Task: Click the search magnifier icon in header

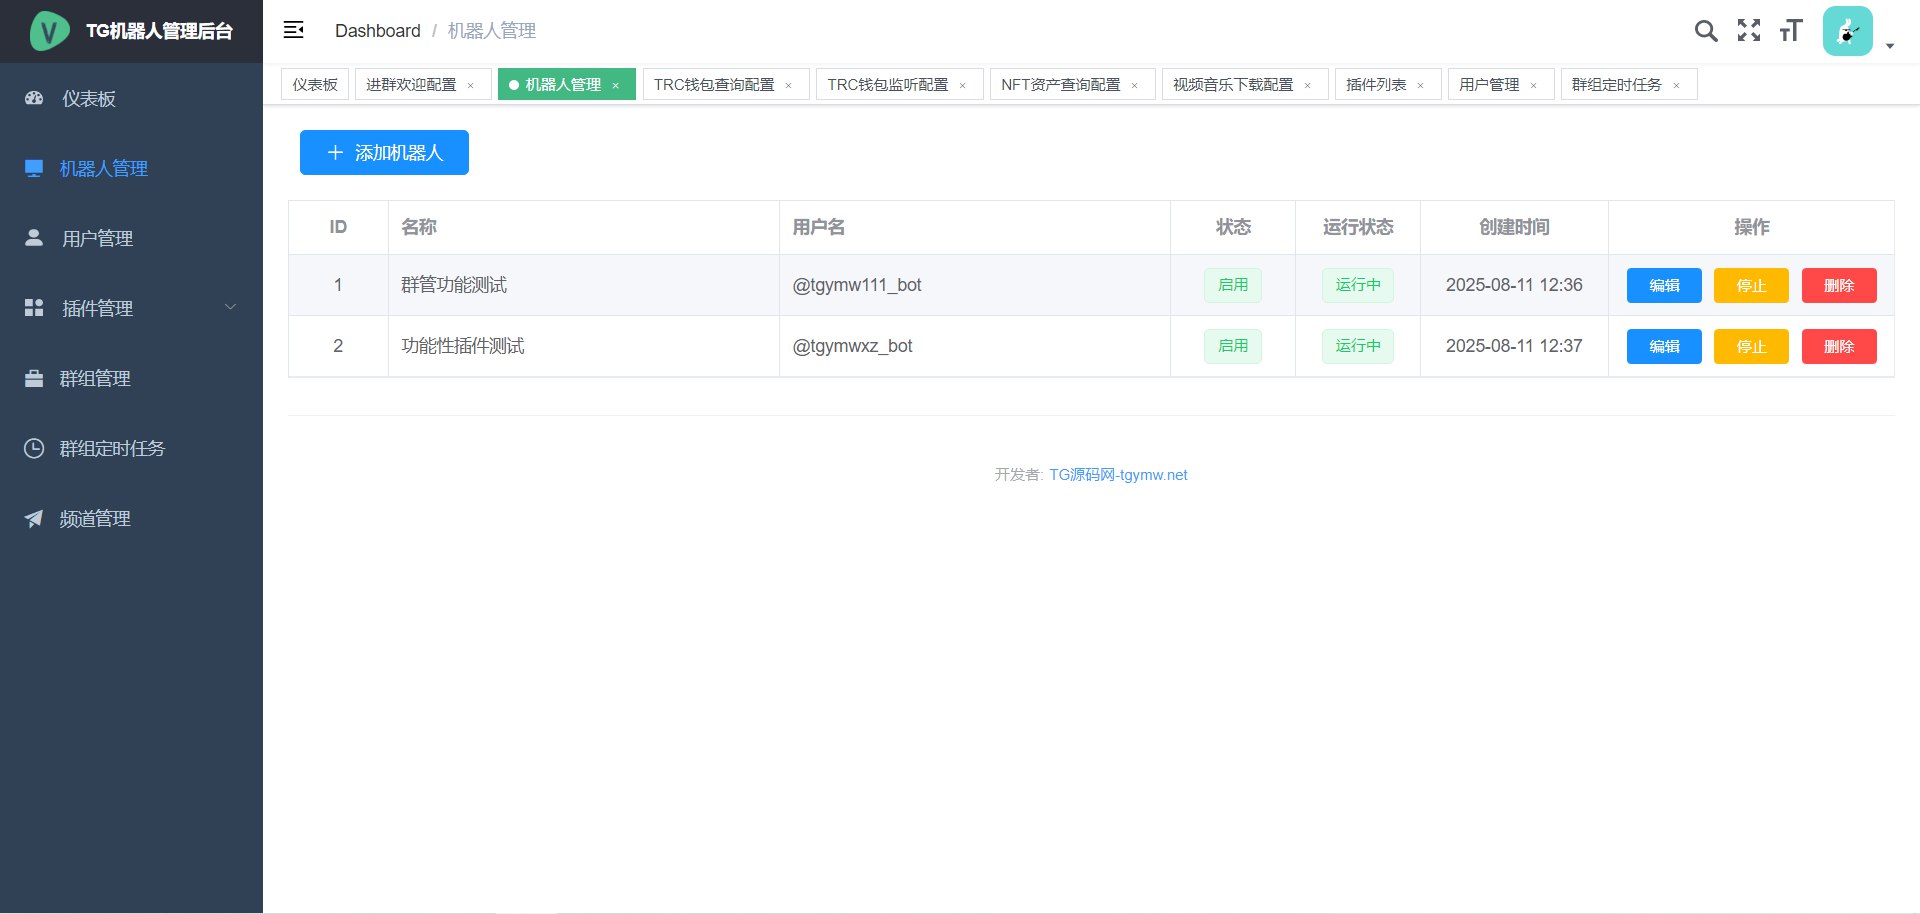Action: click(1706, 31)
